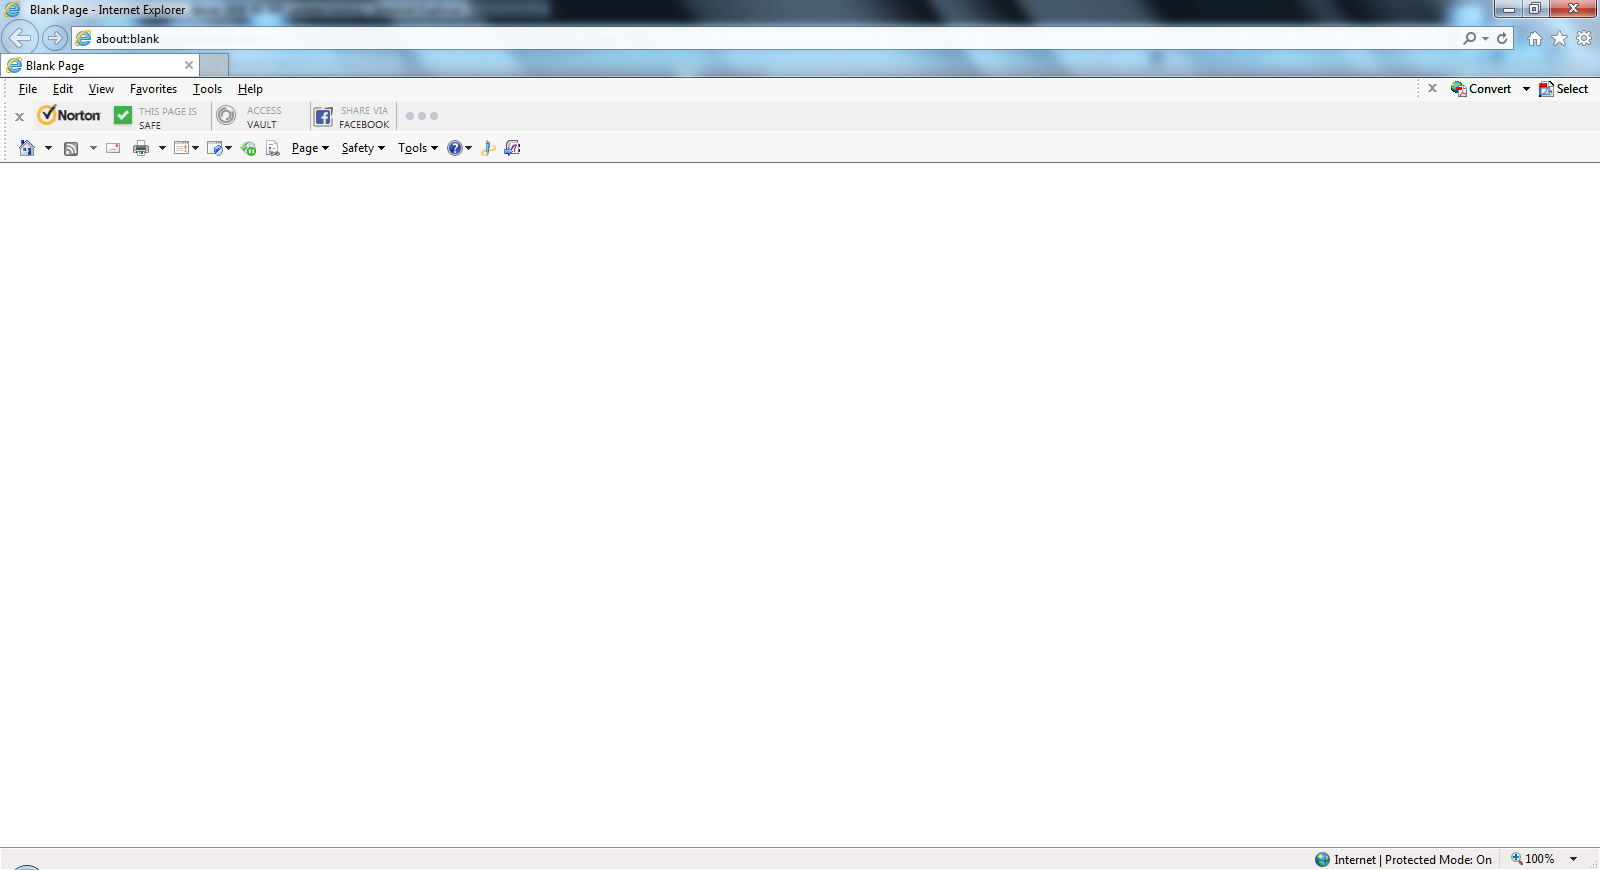Open the Edit menu
The height and width of the screenshot is (870, 1600).
pyautogui.click(x=63, y=89)
